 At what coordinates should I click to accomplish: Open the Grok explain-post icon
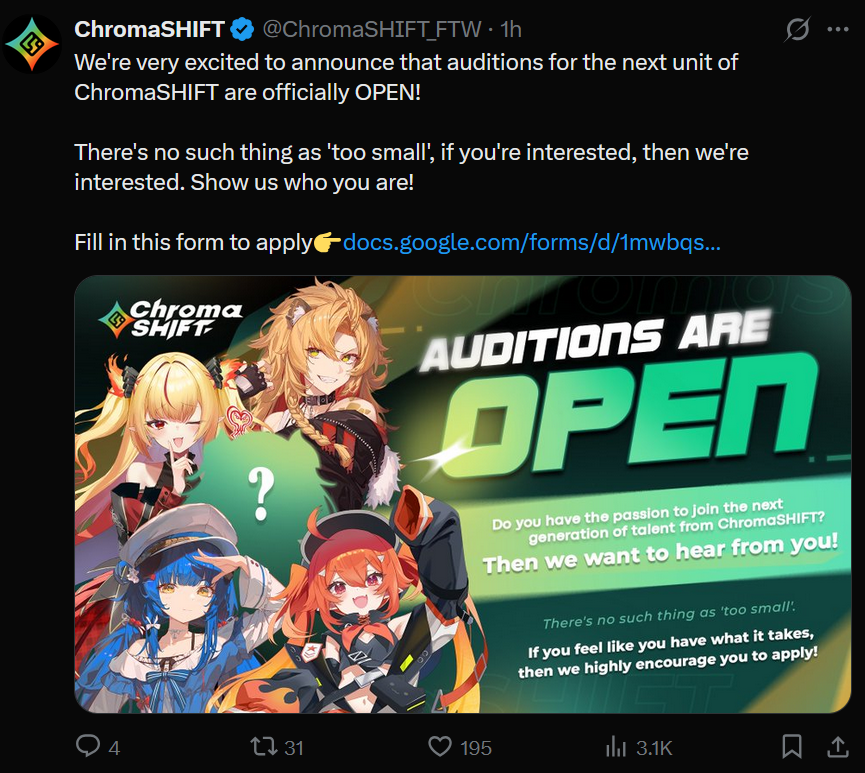click(797, 29)
